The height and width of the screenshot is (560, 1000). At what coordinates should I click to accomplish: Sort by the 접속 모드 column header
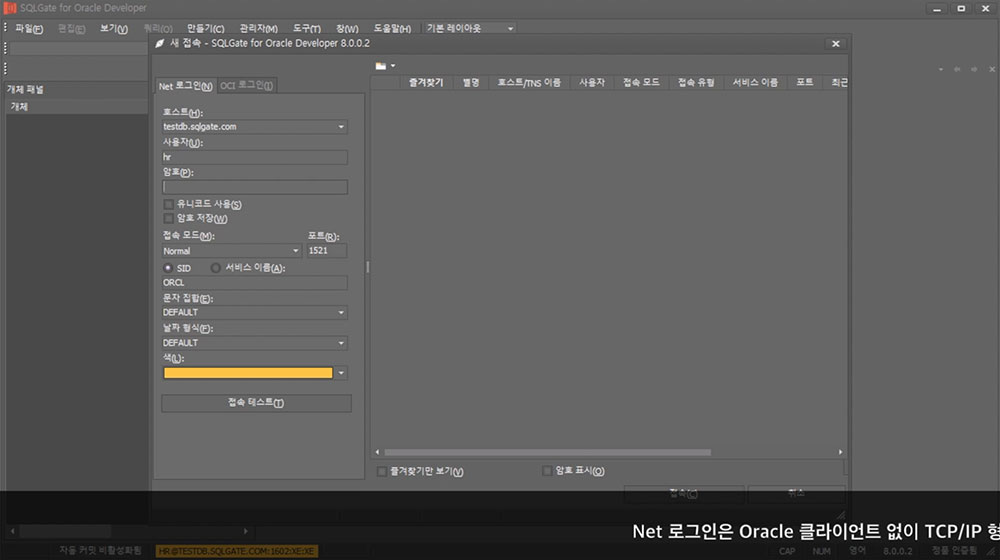641,82
